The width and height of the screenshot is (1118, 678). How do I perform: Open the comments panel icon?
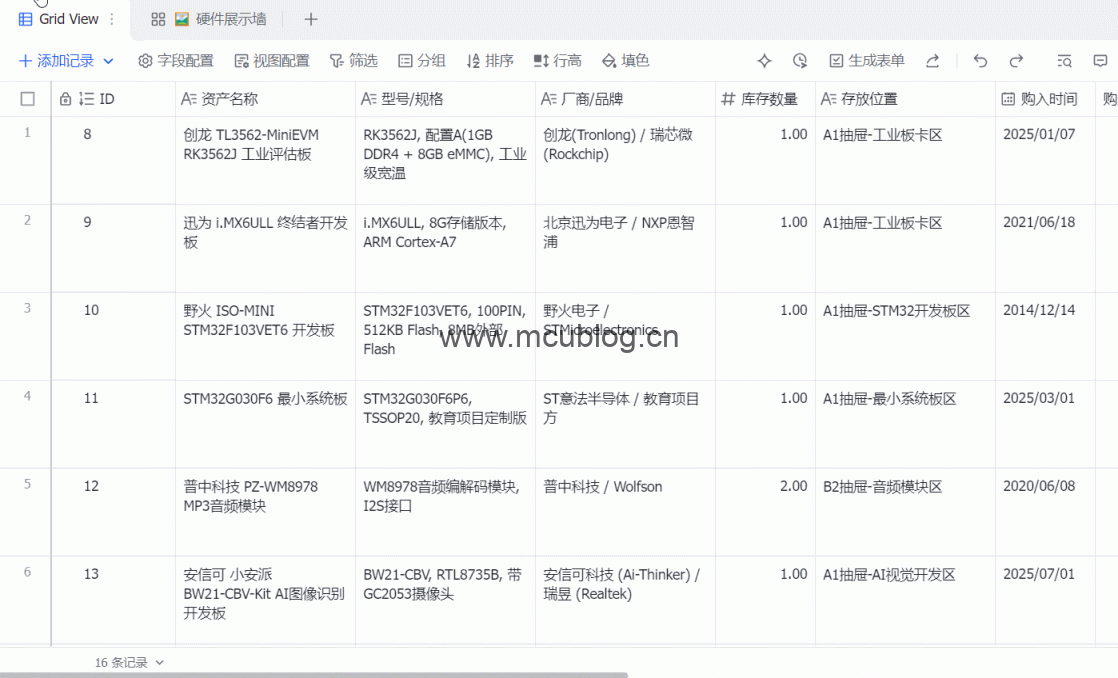coord(1100,61)
